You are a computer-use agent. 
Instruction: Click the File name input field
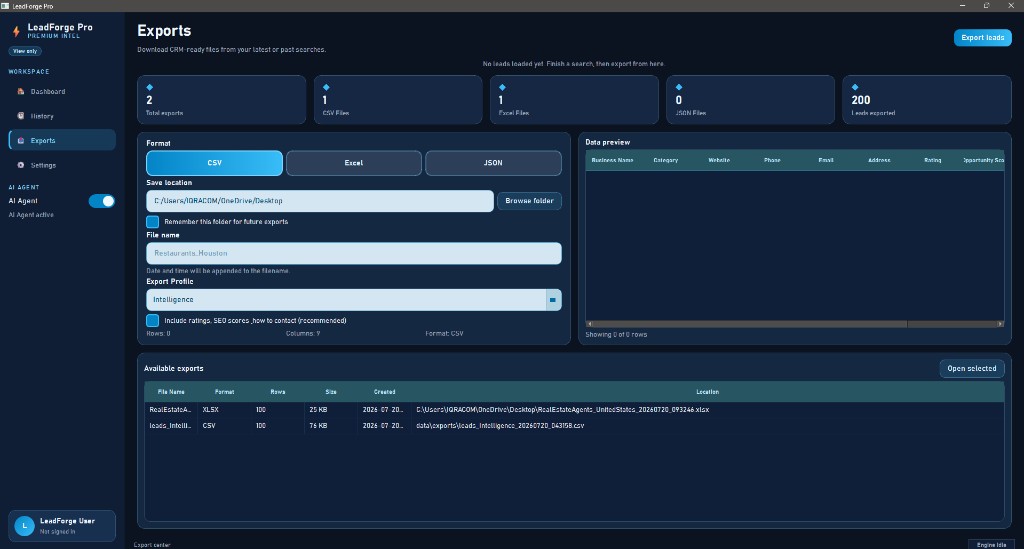353,253
